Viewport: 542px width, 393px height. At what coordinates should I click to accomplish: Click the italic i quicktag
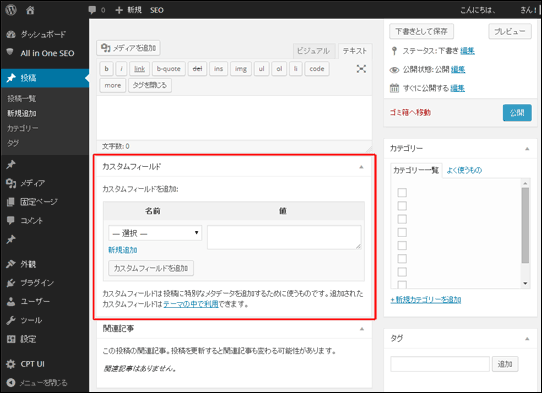pyautogui.click(x=121, y=69)
